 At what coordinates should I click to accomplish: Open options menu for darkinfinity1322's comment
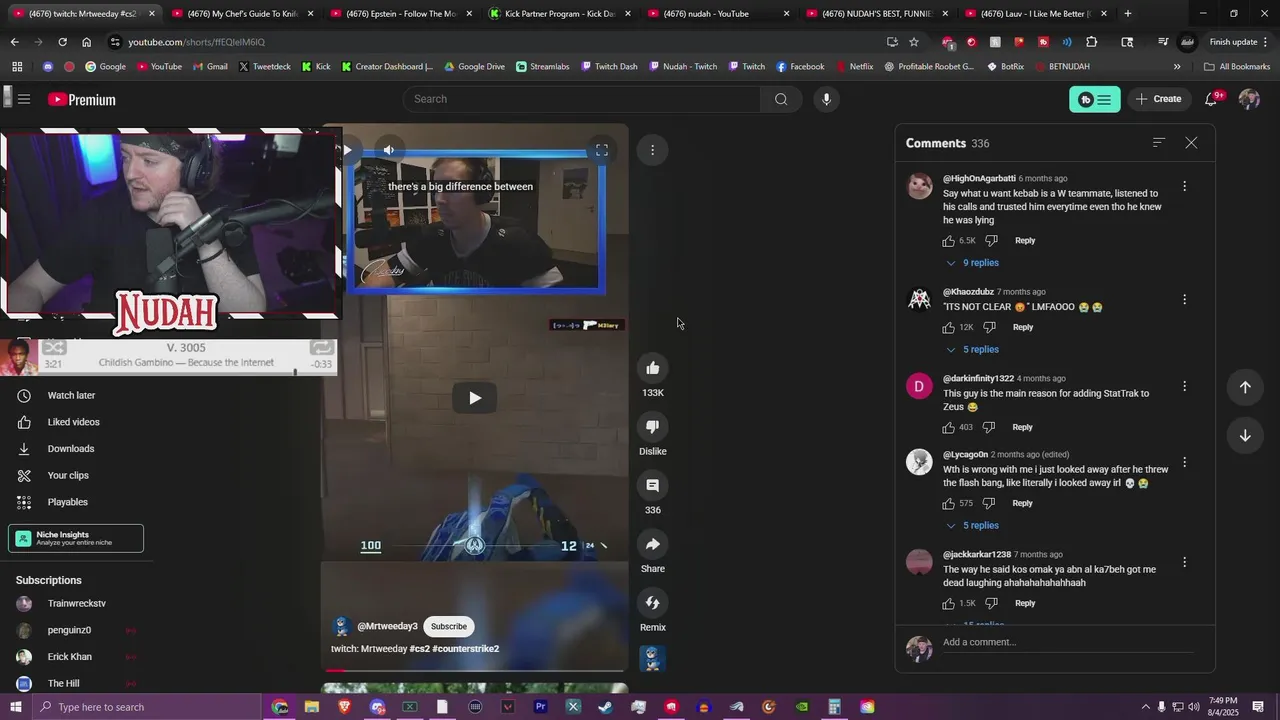click(1184, 386)
